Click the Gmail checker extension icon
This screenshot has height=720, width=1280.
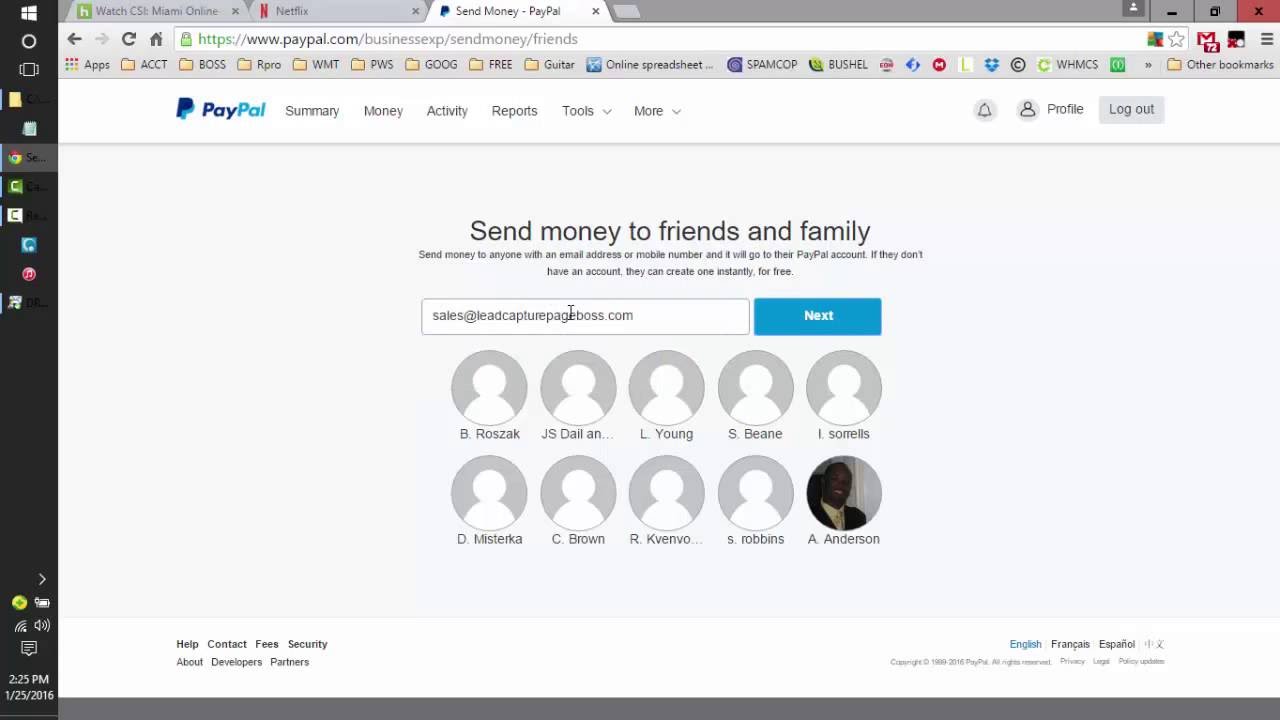point(1207,40)
